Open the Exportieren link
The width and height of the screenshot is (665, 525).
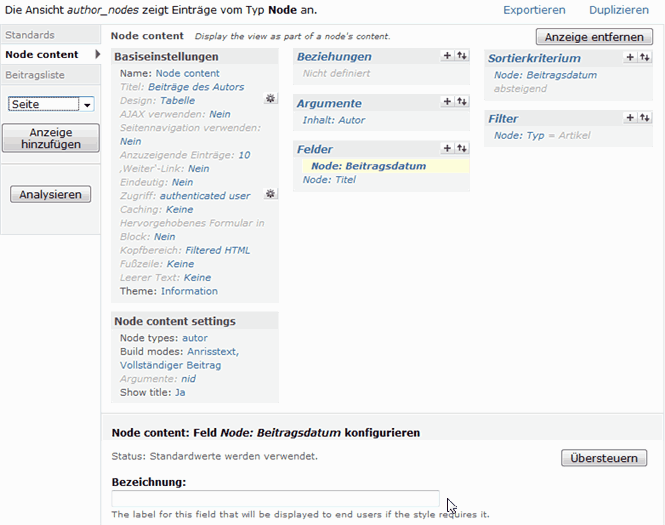(534, 10)
